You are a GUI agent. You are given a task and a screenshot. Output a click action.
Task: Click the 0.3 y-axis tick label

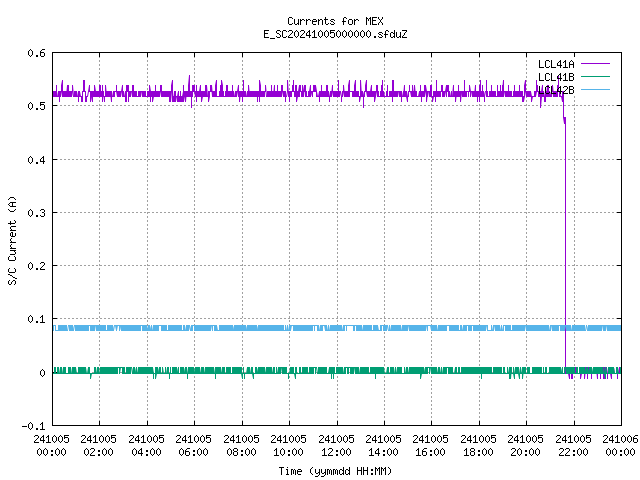click(x=36, y=213)
